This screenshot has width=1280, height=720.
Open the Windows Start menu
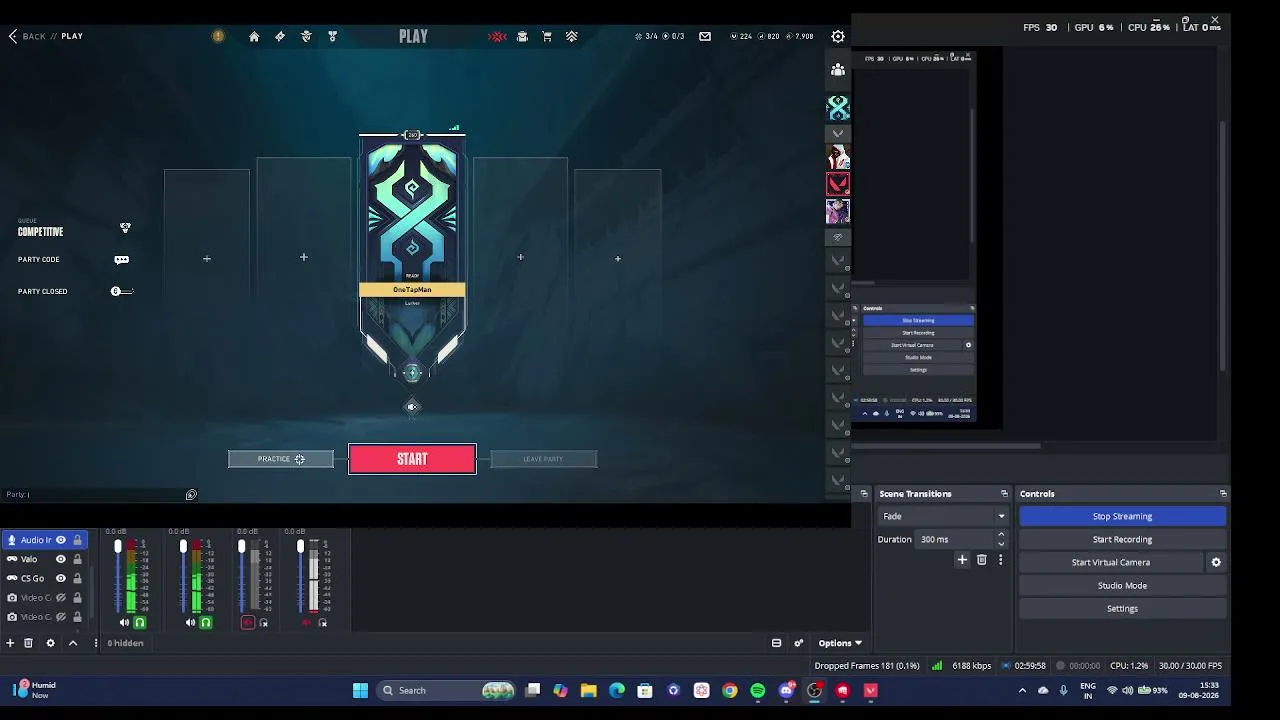[360, 690]
